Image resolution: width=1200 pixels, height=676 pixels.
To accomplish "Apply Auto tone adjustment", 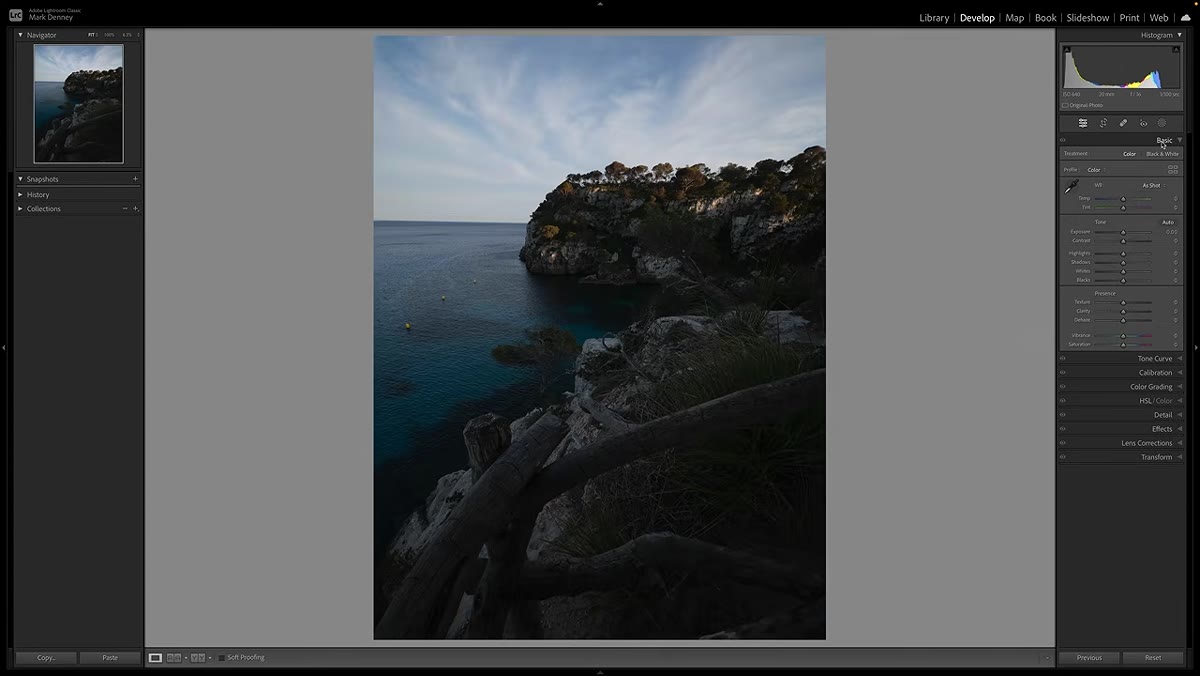I will click(1167, 222).
